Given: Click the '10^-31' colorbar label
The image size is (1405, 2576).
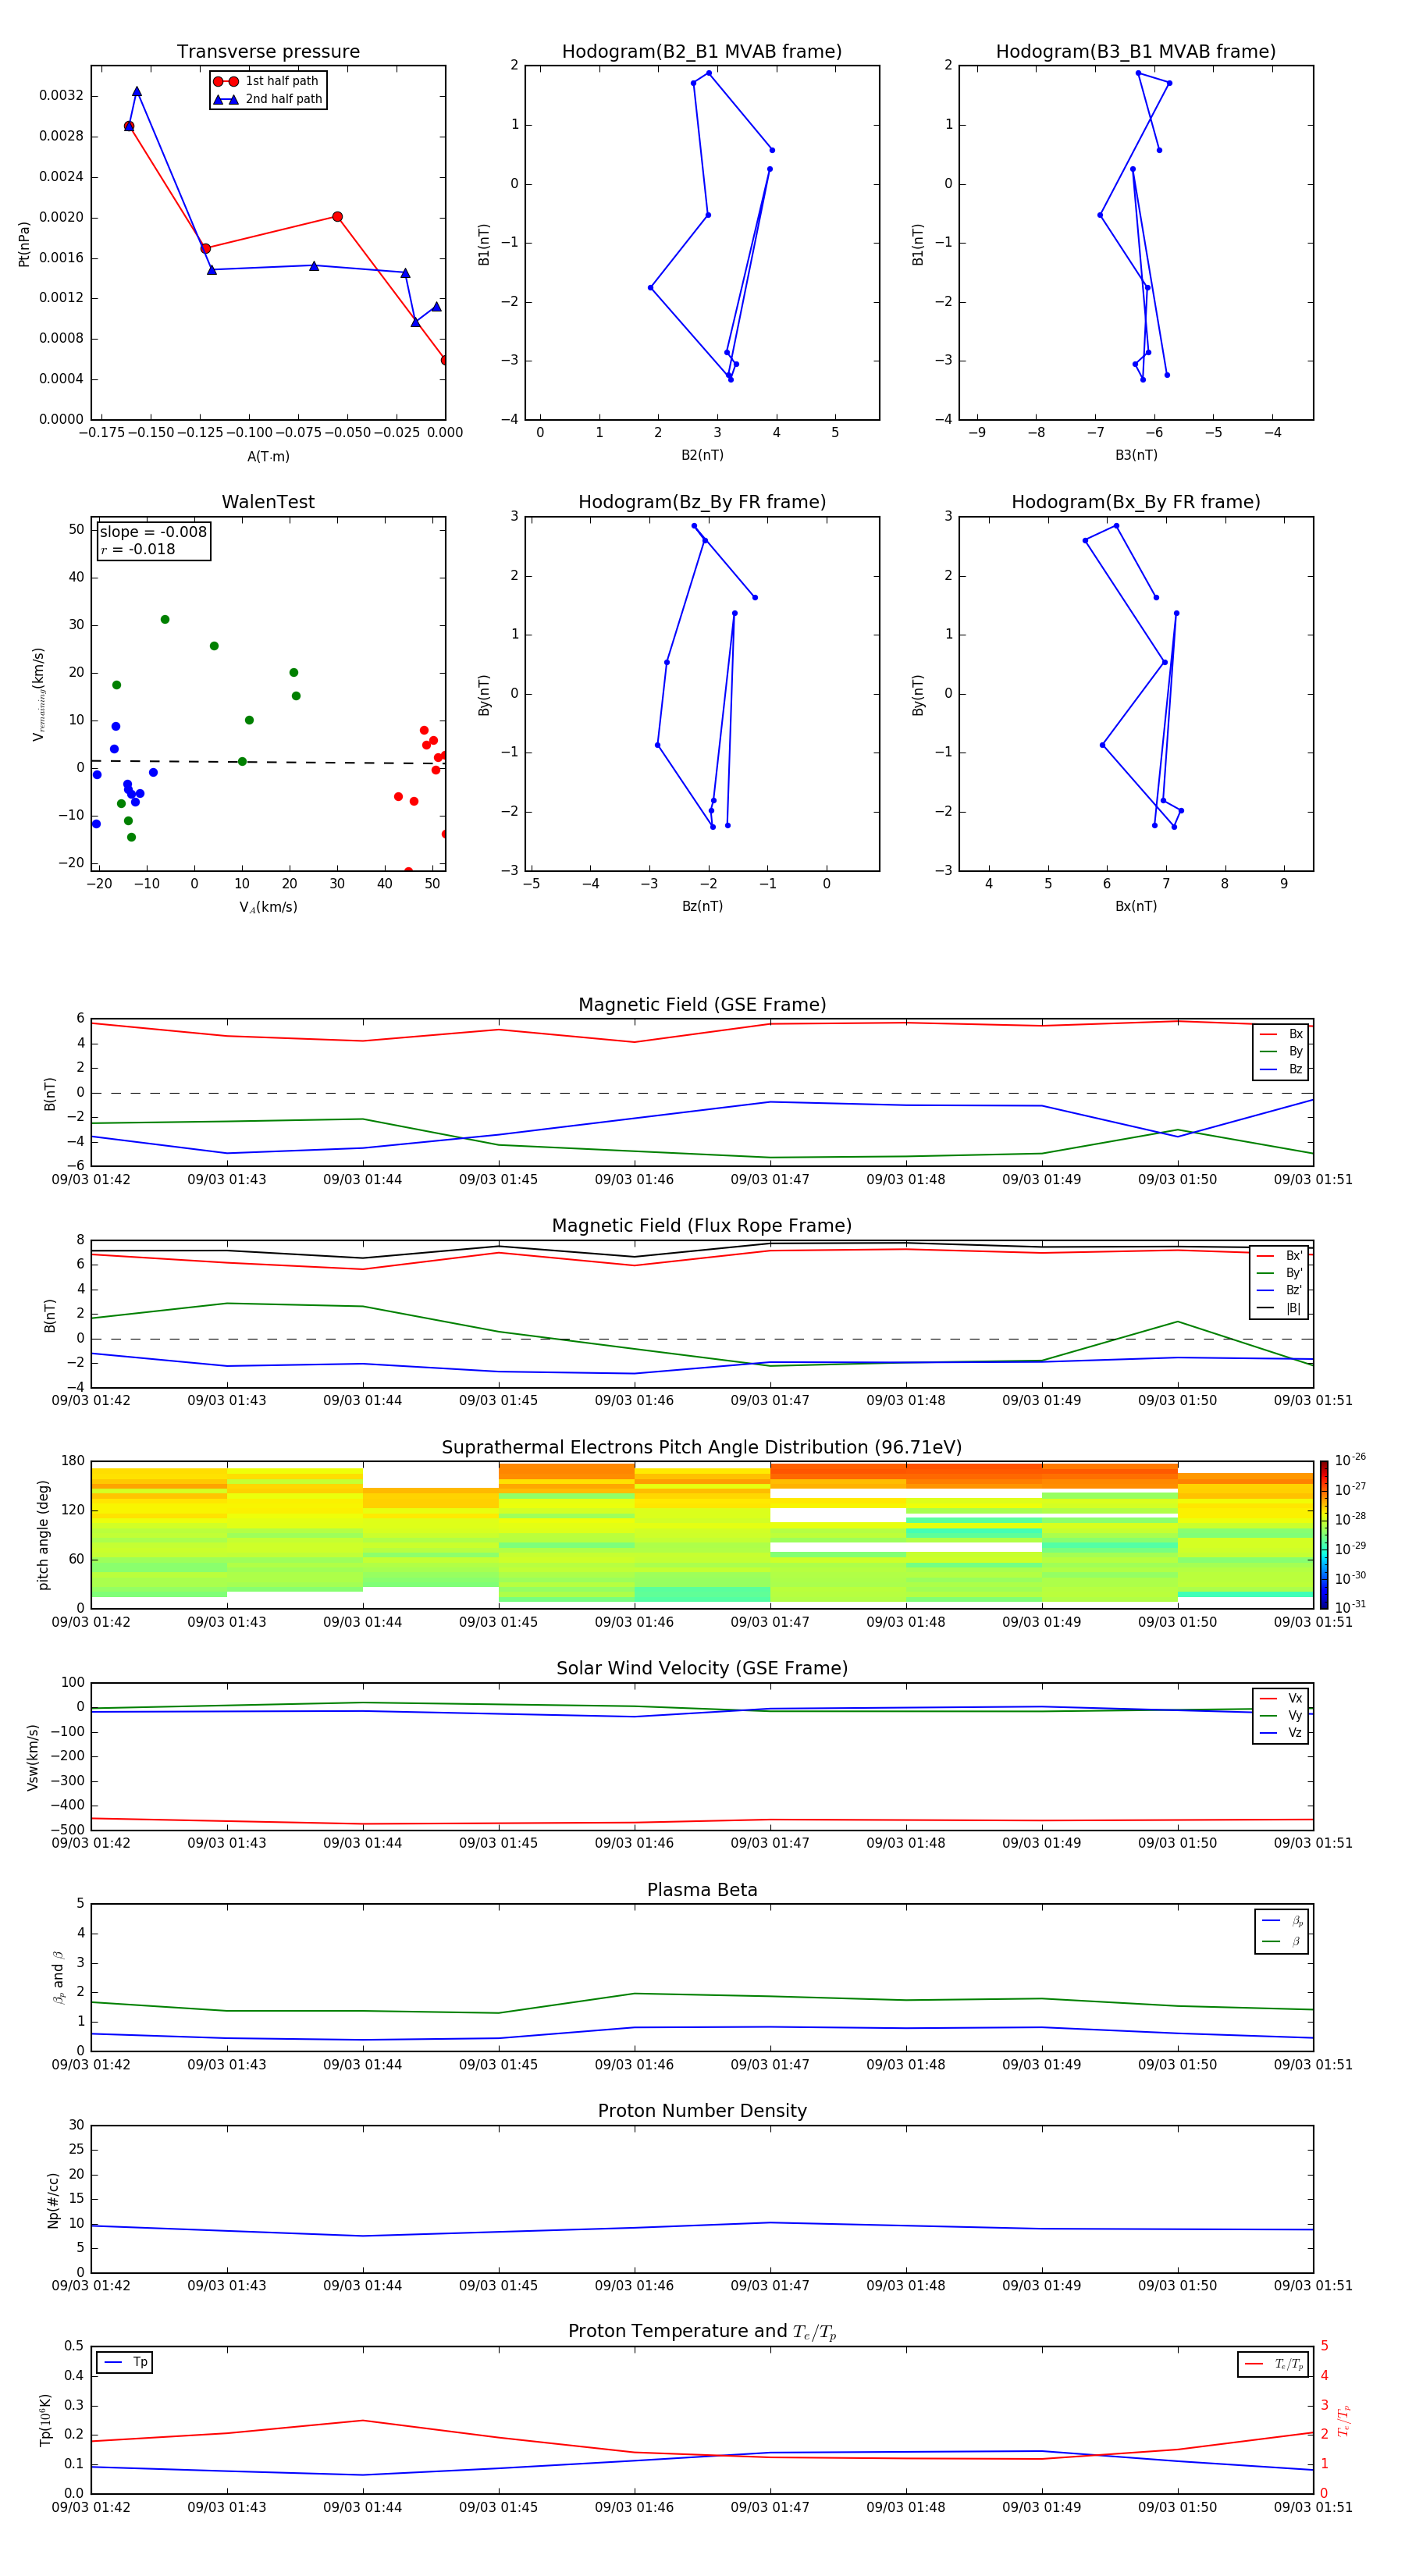Looking at the screenshot, I should click(x=1350, y=1607).
